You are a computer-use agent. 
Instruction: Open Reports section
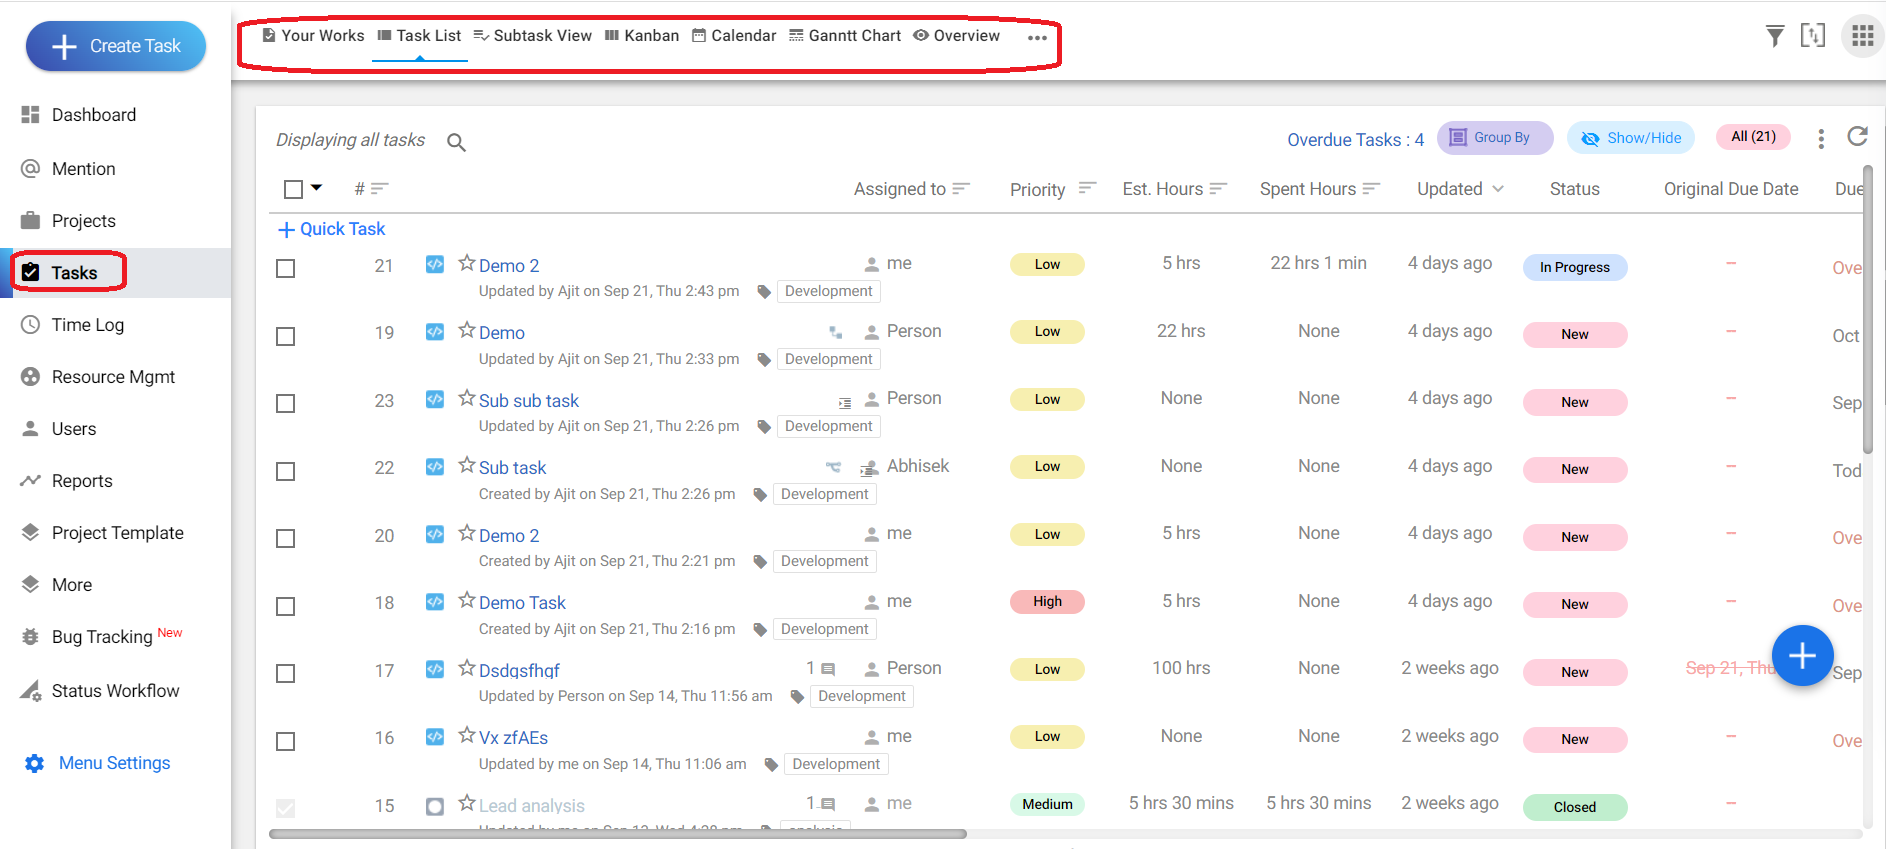point(82,481)
